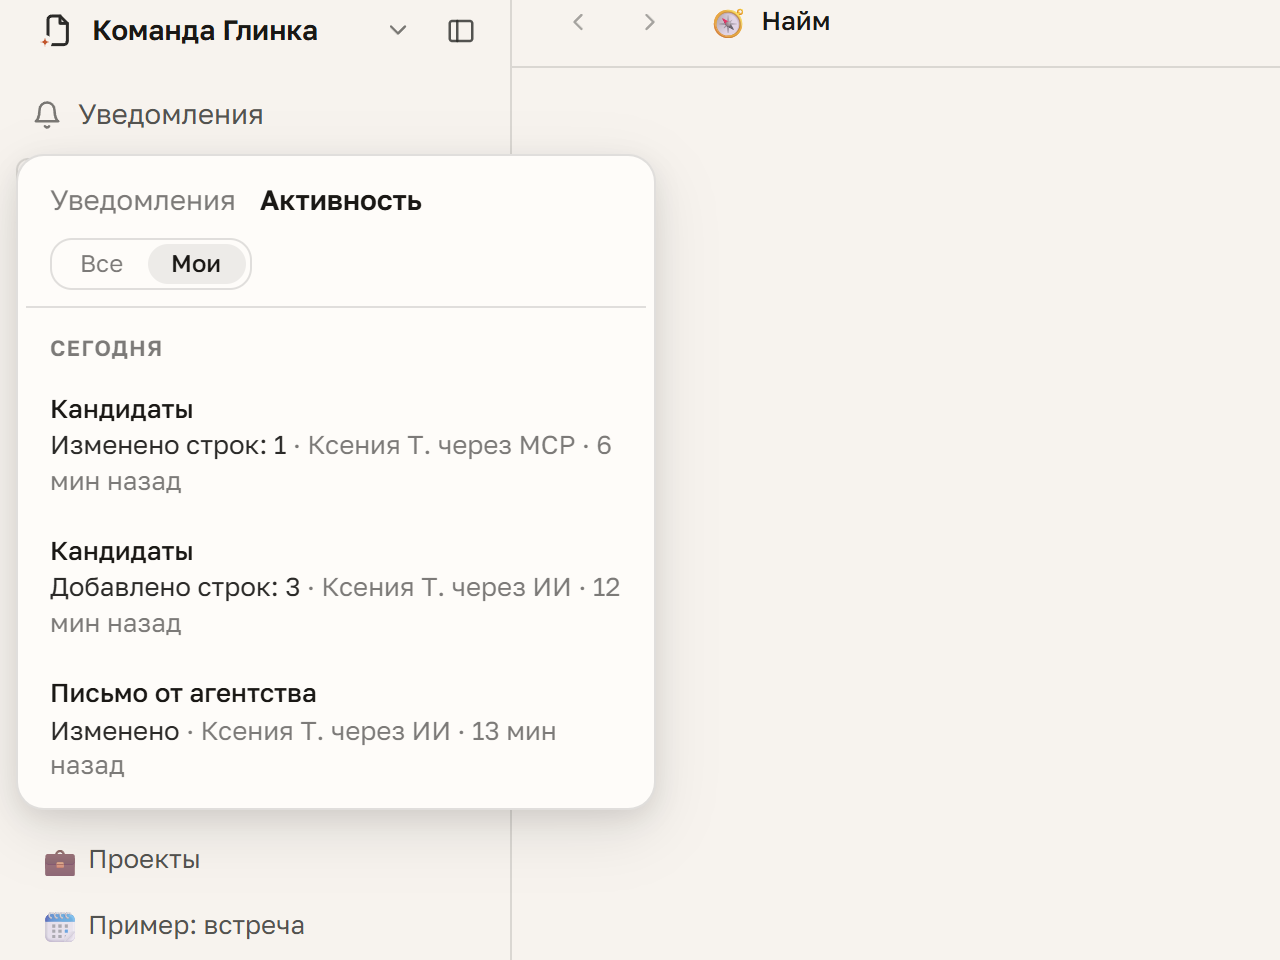Open the Команда Глинка workspace dropdown chevron
1280x960 pixels.
tap(398, 31)
